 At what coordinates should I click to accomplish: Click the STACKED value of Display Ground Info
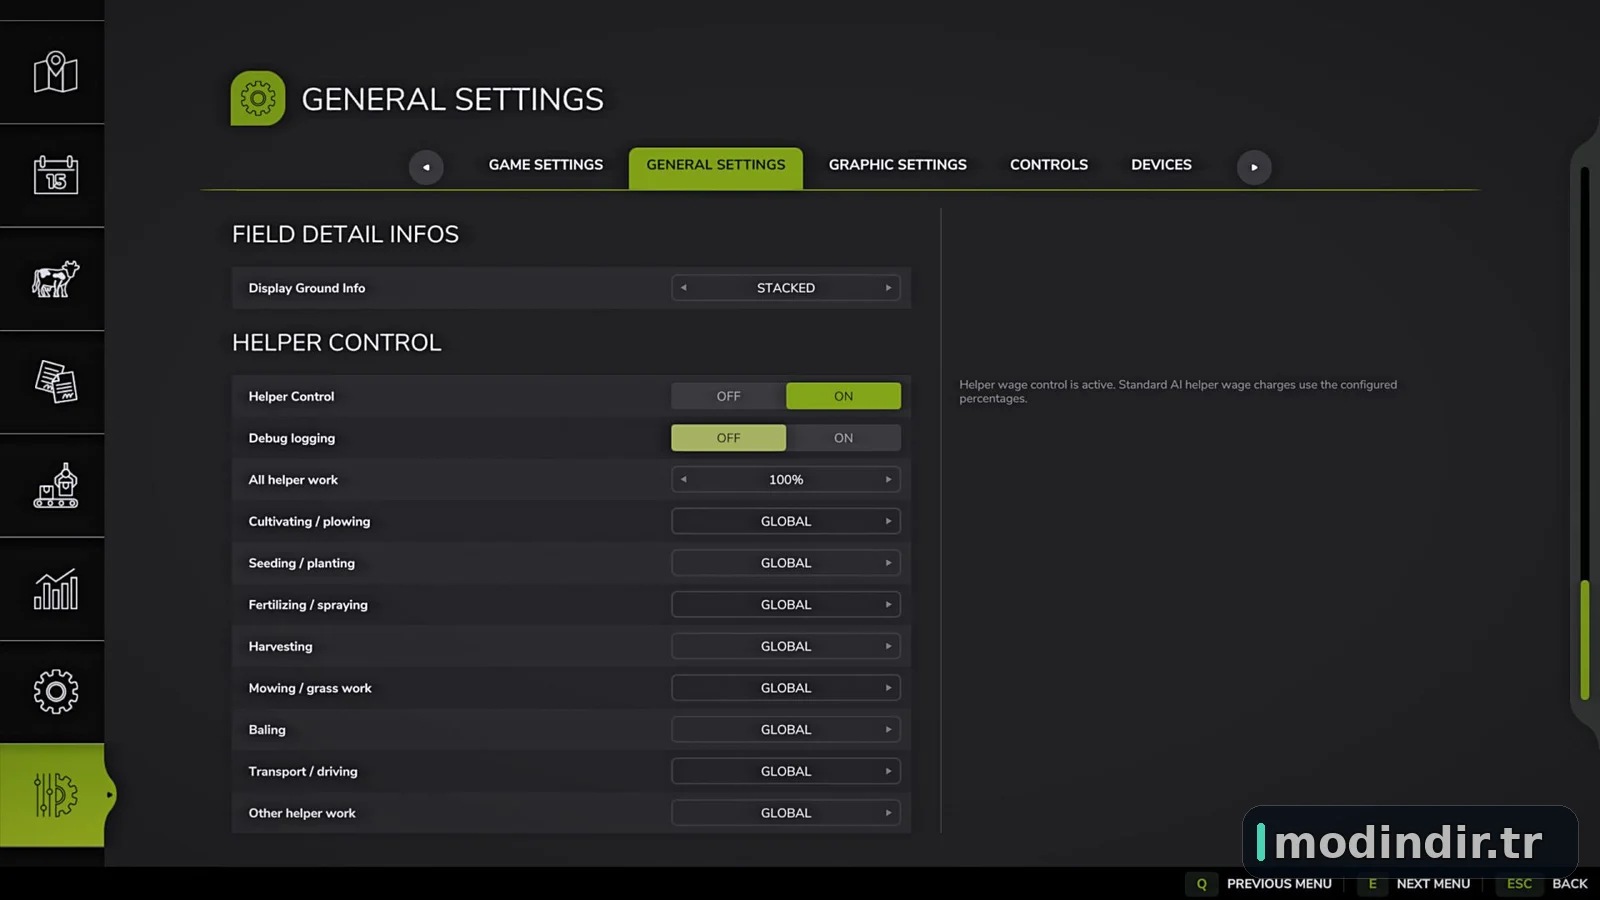pyautogui.click(x=786, y=288)
